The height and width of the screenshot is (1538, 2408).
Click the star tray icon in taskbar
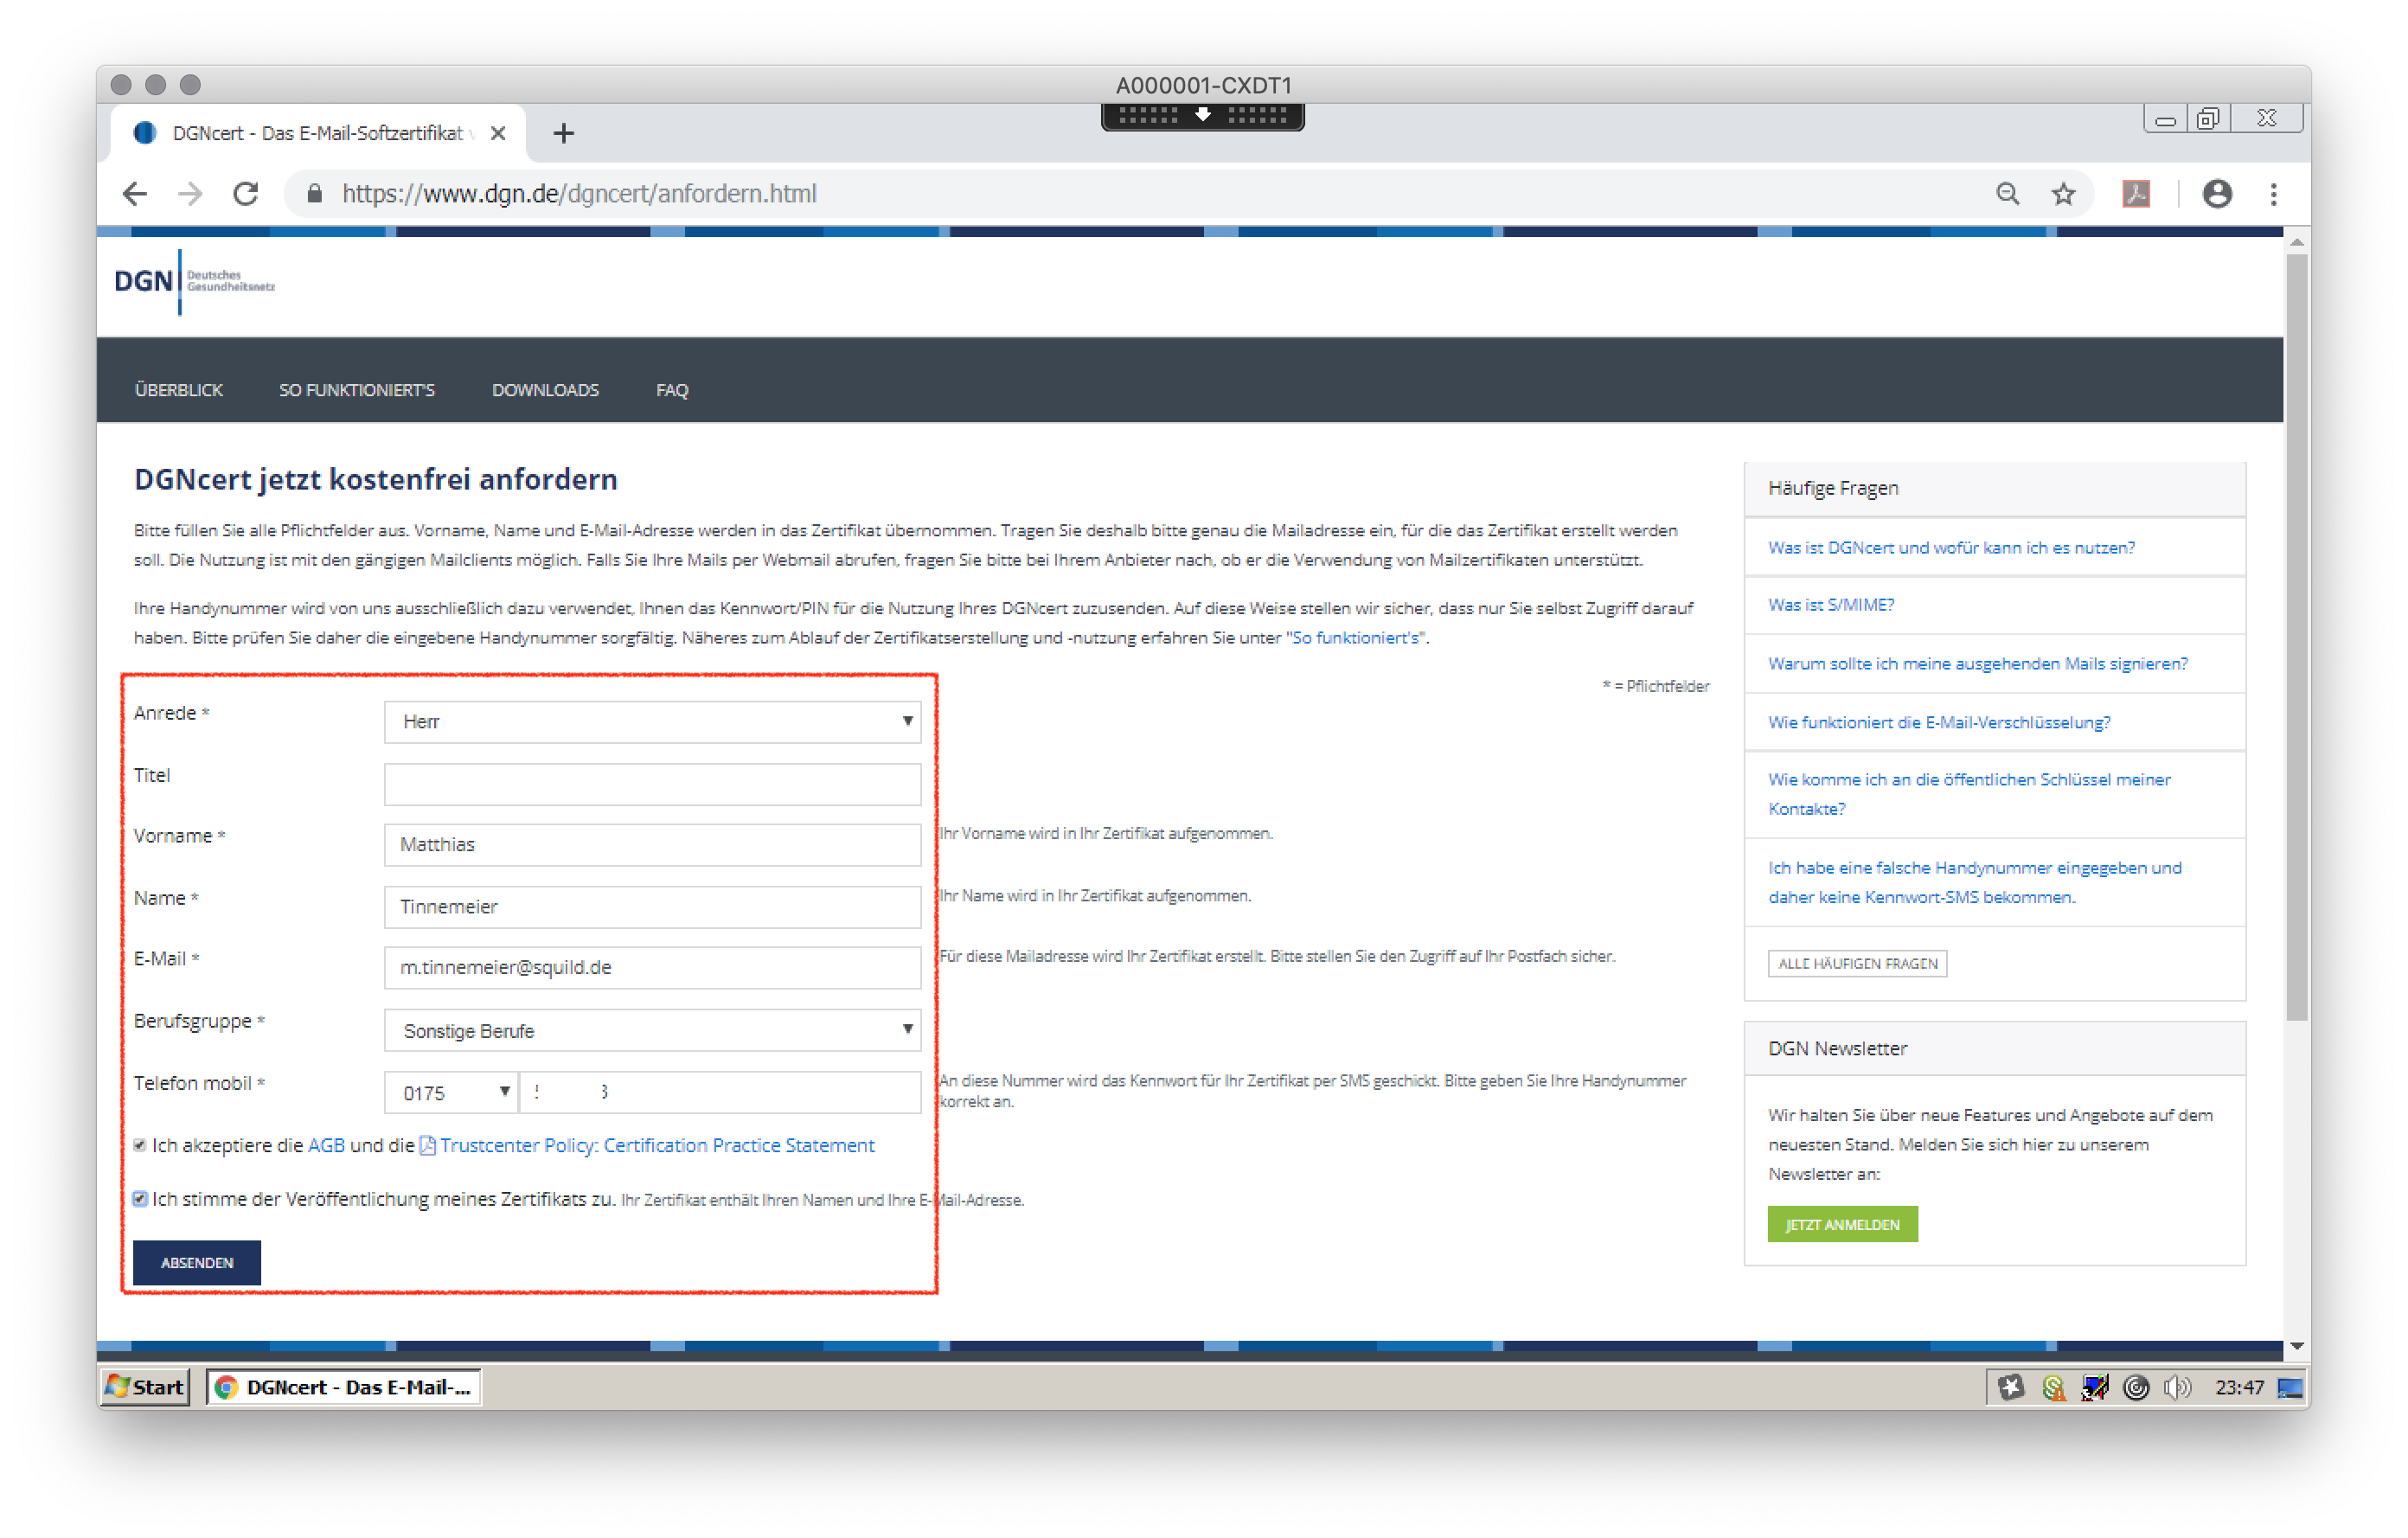2010,1387
